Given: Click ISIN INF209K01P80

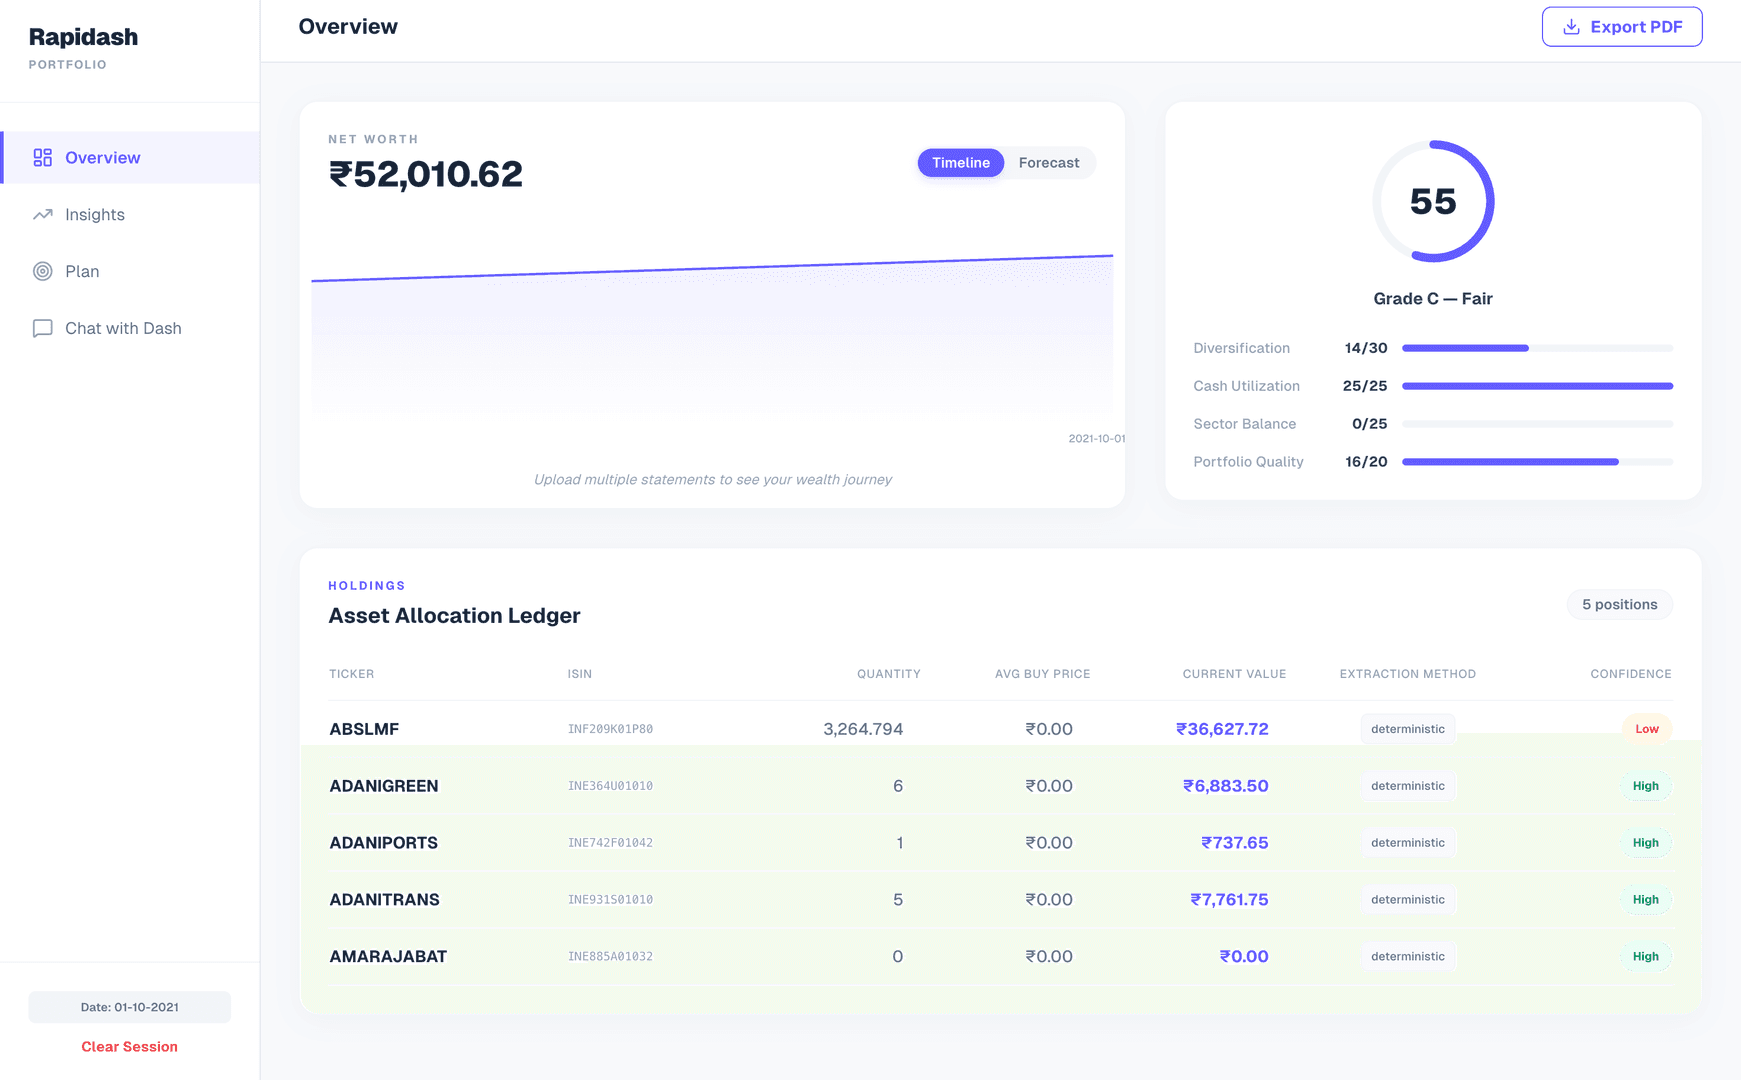Looking at the screenshot, I should coord(610,730).
